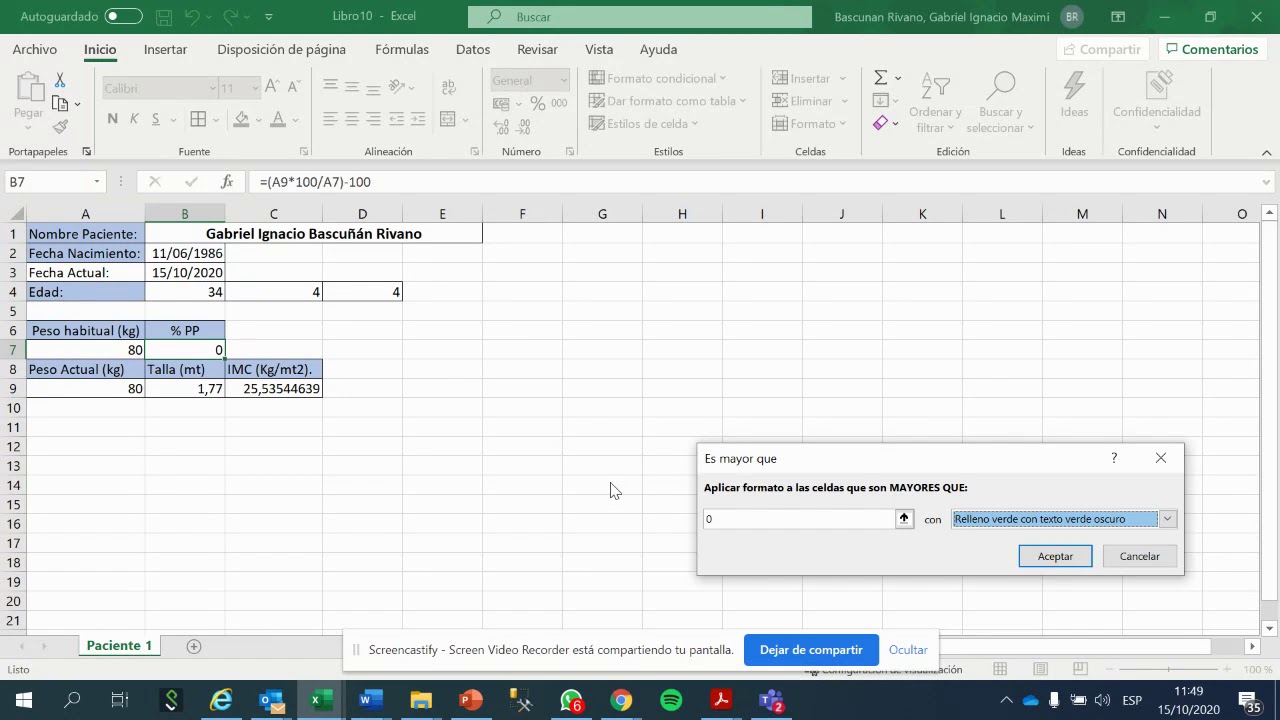Viewport: 1280px width, 720px height.
Task: Click the percent style icon
Action: (538, 103)
